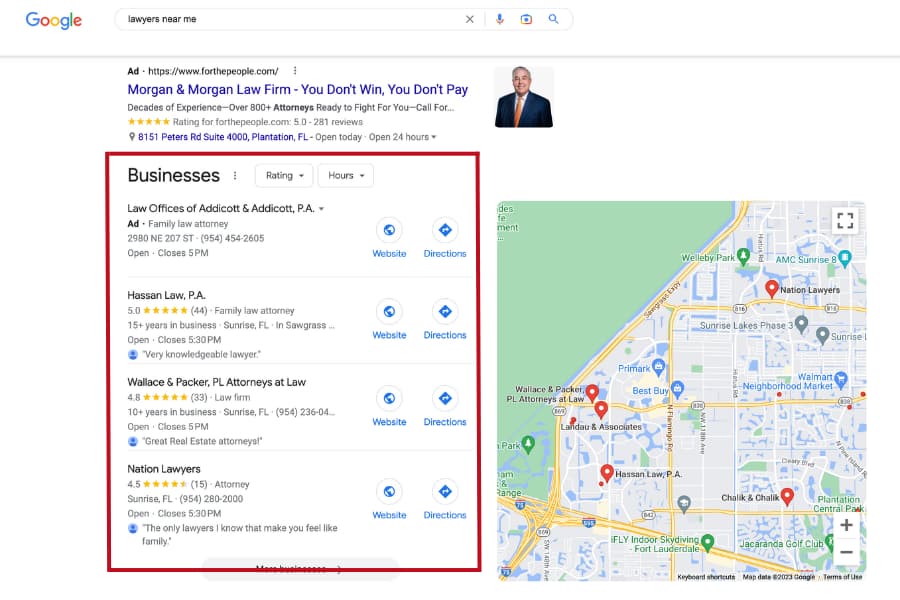900x600 pixels.
Task: Open the three-dot menu beside the ad URL
Action: coord(295,71)
